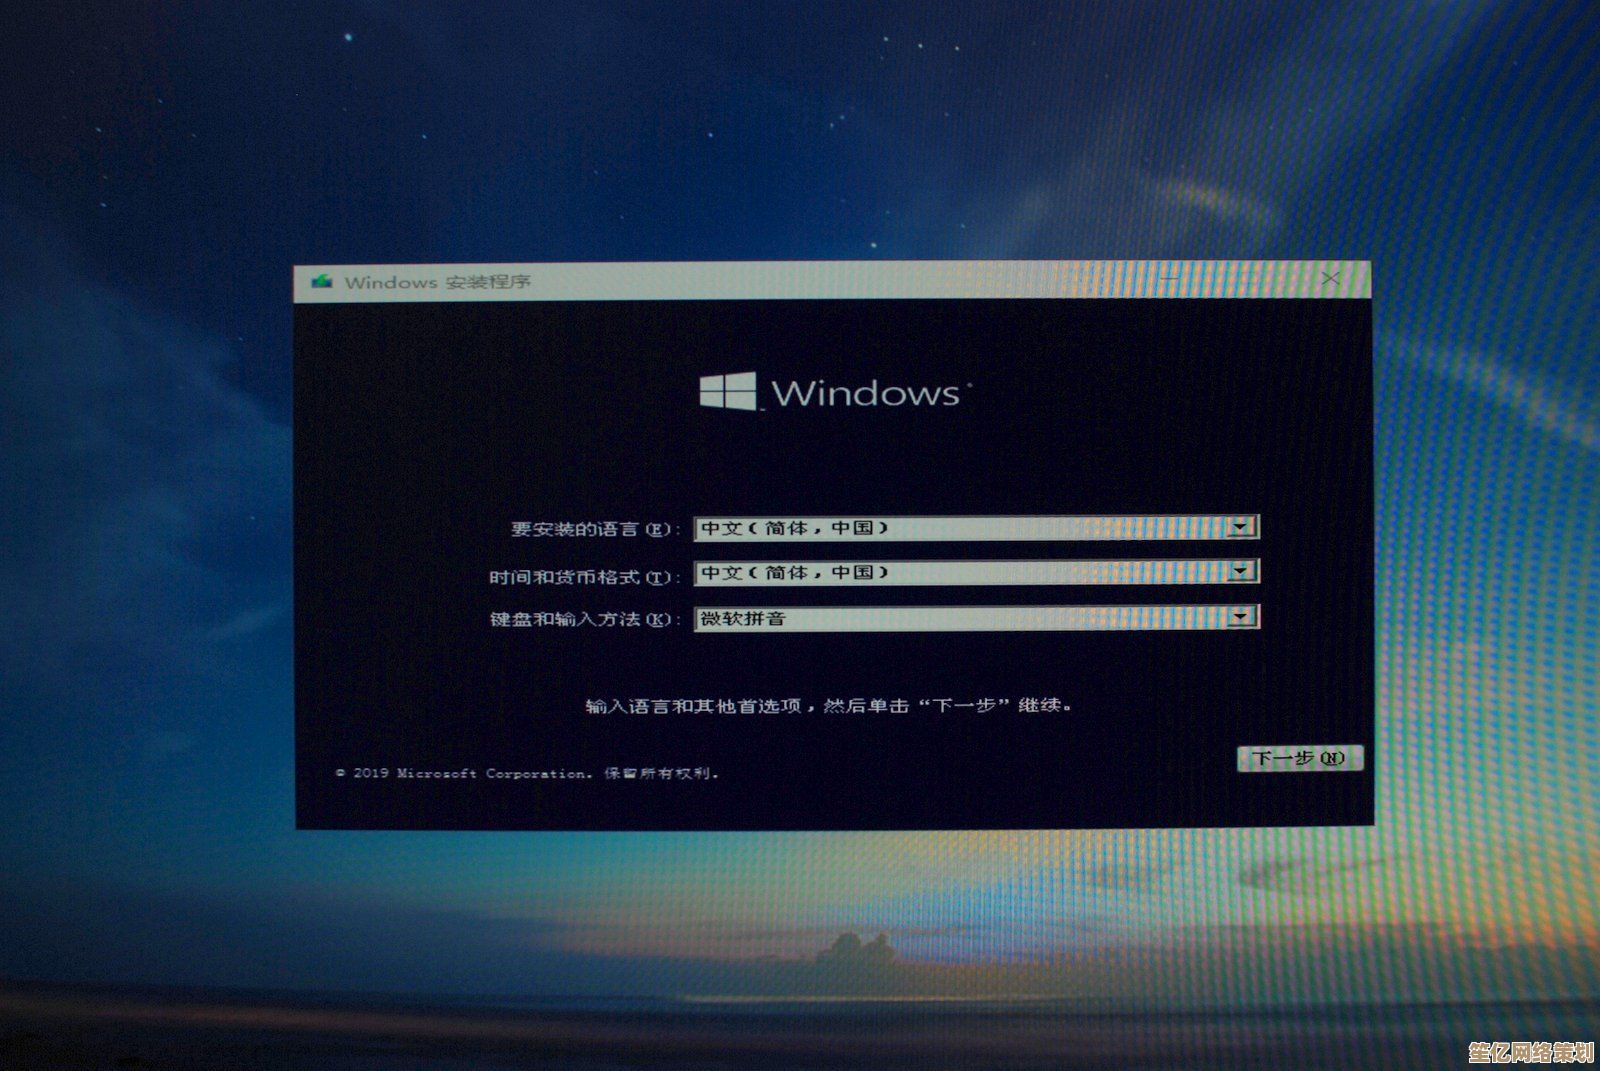Image resolution: width=1600 pixels, height=1071 pixels.
Task: Click the arrow on 要安装的语言 dropdown
Action: [1241, 527]
